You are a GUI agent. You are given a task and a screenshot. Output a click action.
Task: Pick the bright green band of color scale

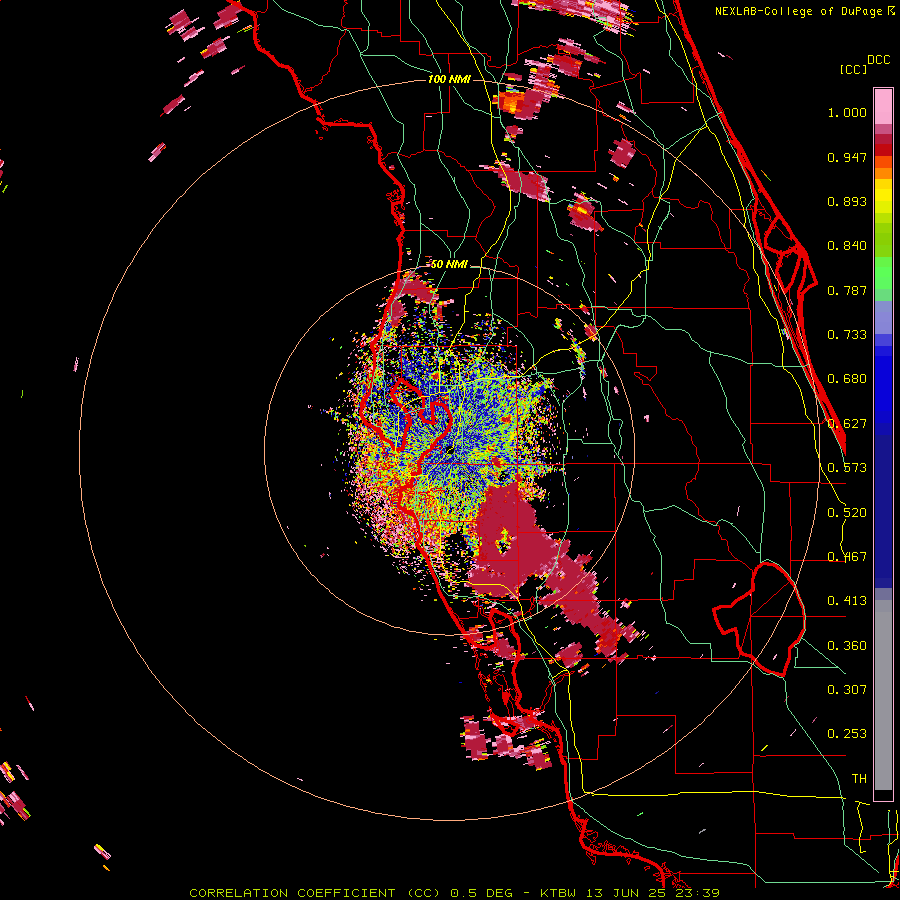(883, 273)
